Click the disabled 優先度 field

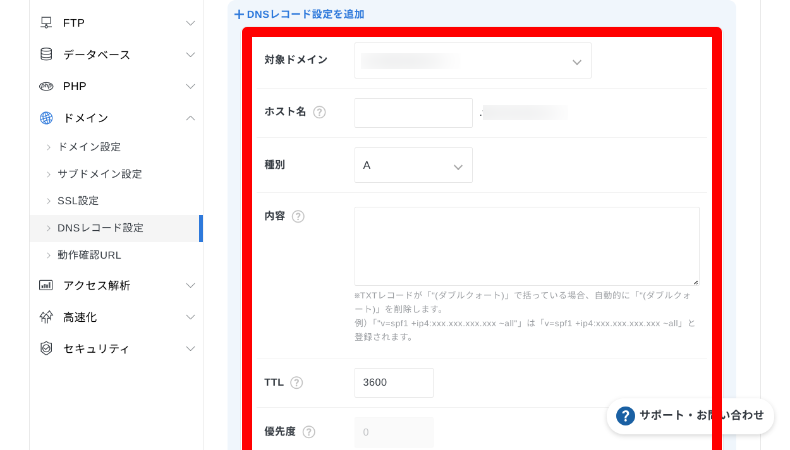pyautogui.click(x=393, y=432)
